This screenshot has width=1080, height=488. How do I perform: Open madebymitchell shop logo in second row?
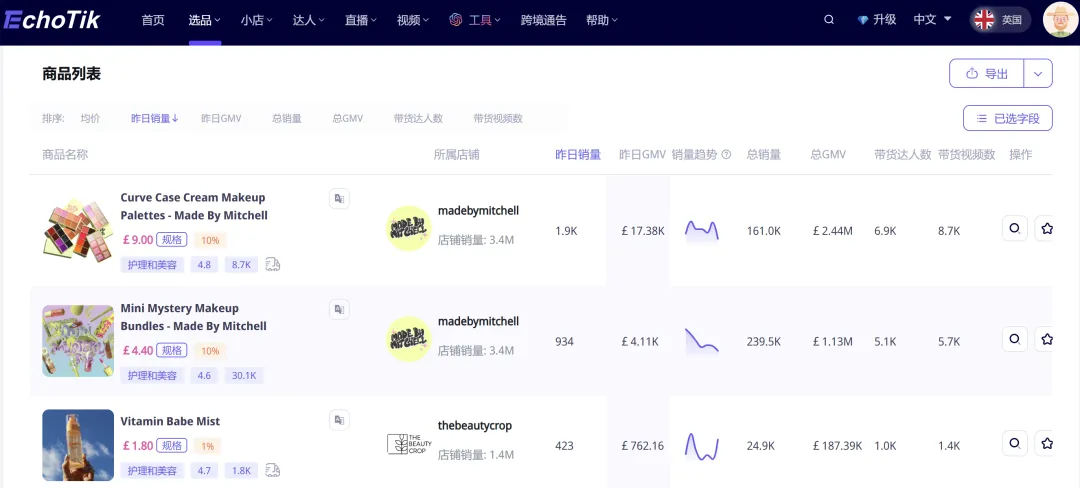click(x=408, y=339)
